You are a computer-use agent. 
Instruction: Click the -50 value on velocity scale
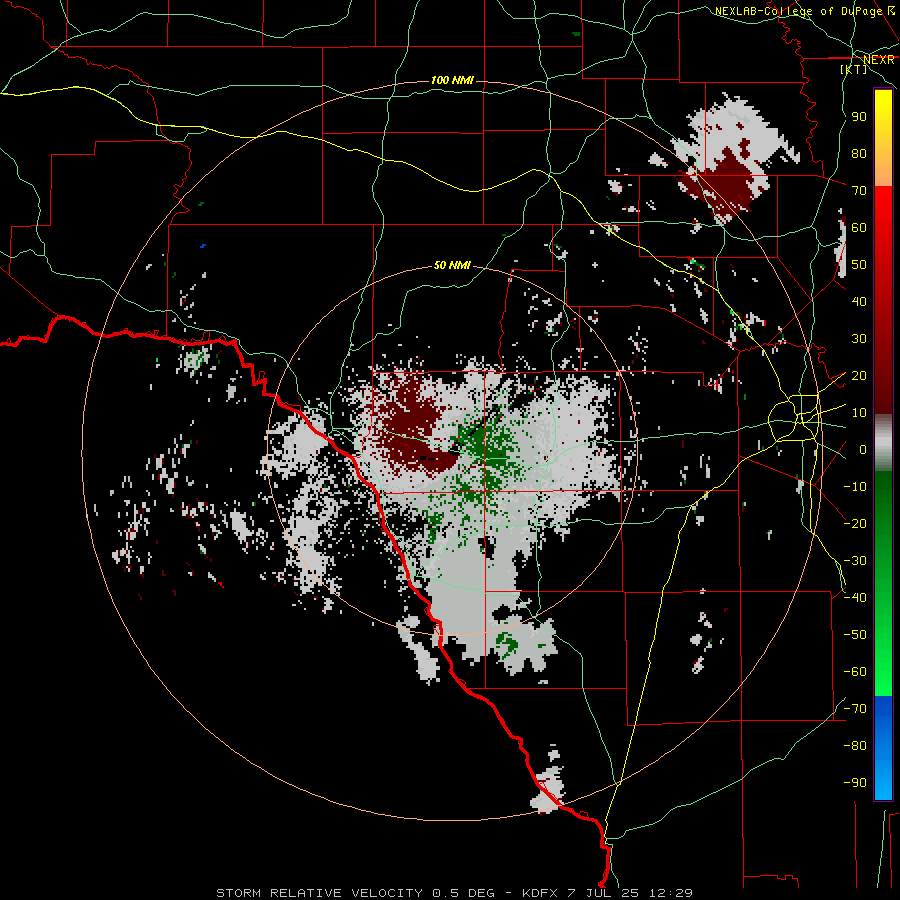point(855,634)
